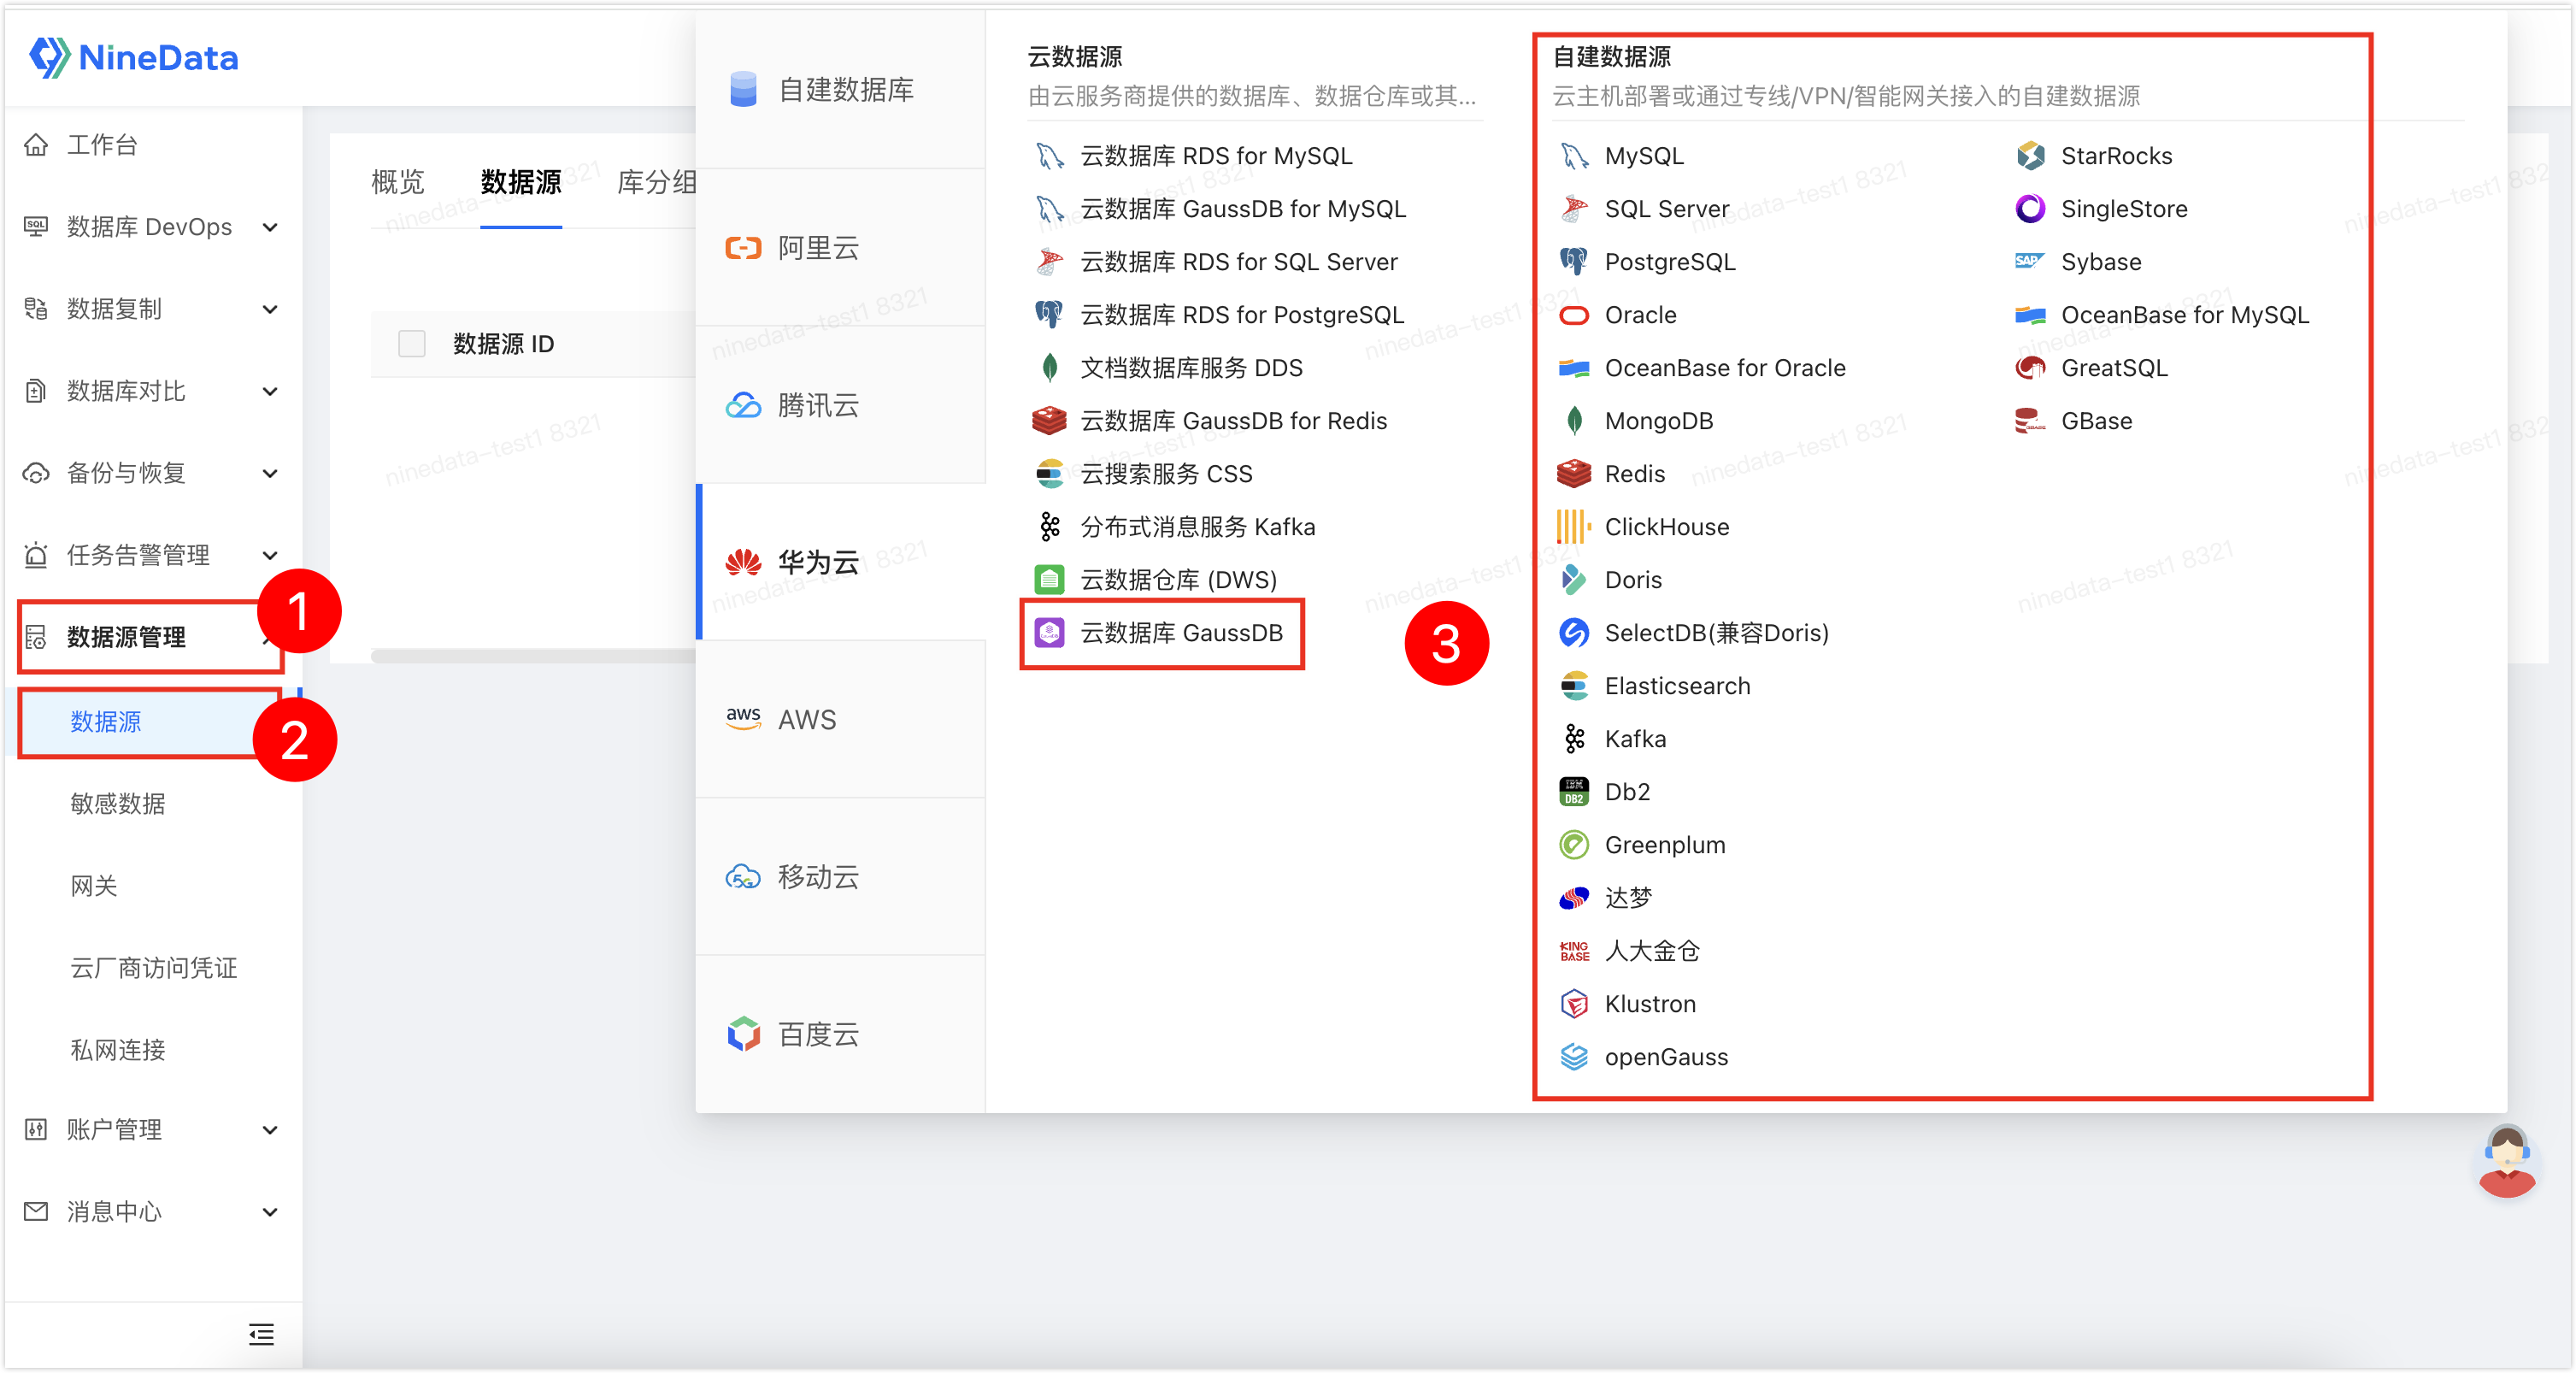Click the horizontal scrollbar under the table
Viewport: 2576px width, 1373px height.
(x=533, y=656)
